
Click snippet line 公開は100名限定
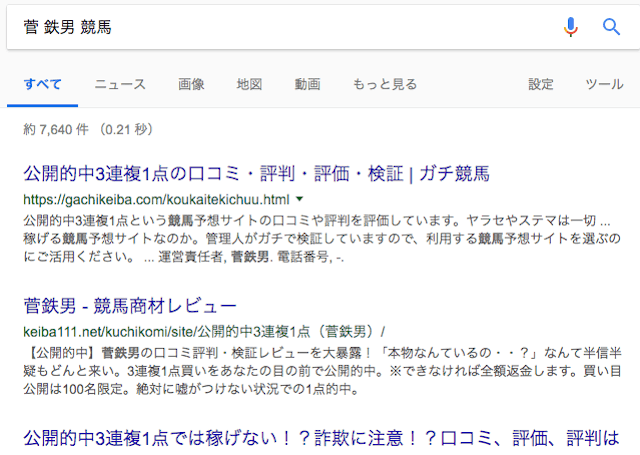click(x=191, y=389)
